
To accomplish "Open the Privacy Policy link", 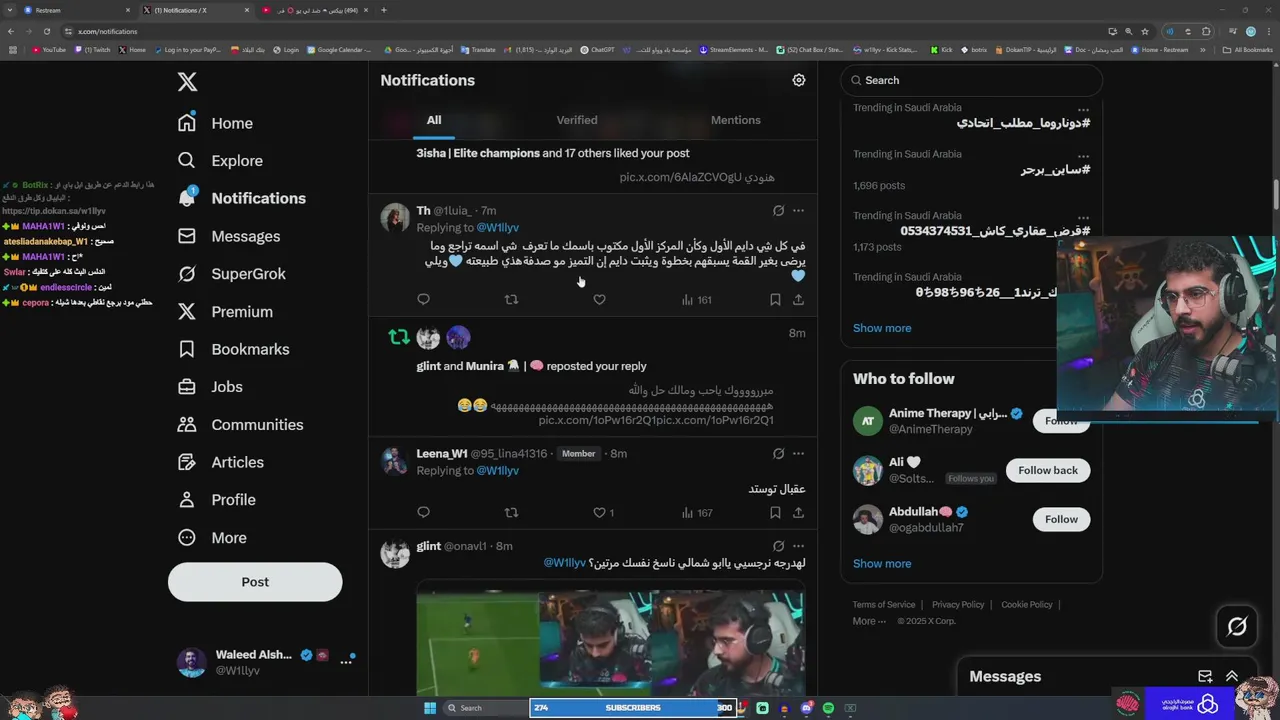I will point(958,605).
